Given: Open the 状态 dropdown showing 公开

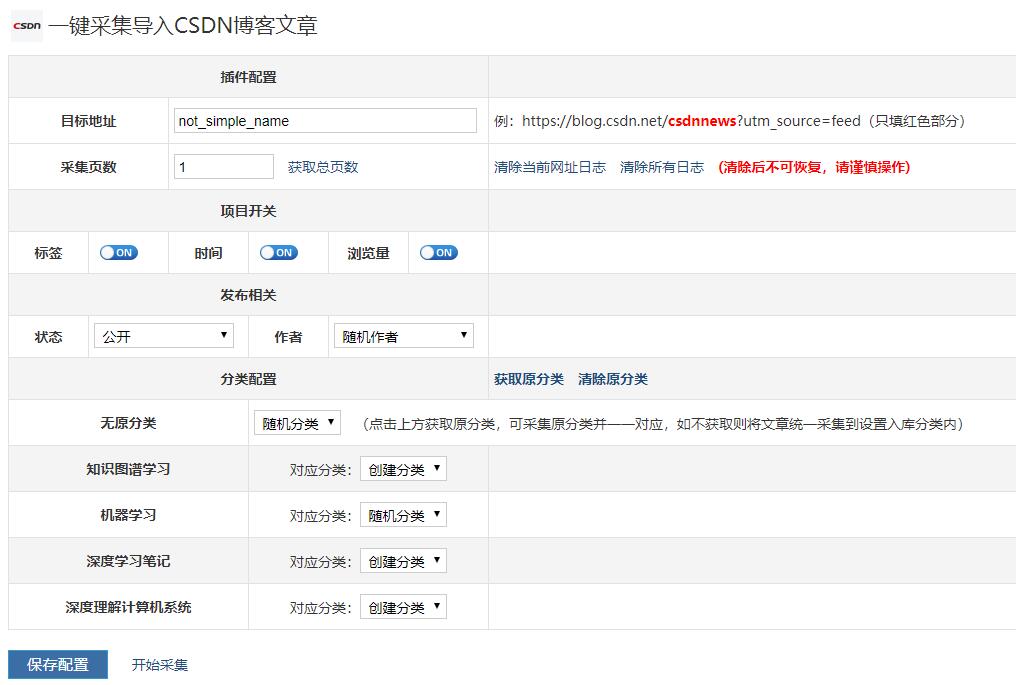Looking at the screenshot, I should click(164, 336).
